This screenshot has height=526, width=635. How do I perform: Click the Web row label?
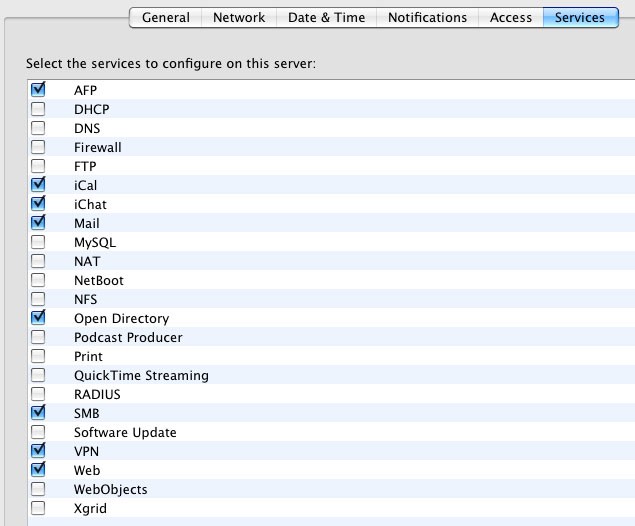pyautogui.click(x=87, y=471)
